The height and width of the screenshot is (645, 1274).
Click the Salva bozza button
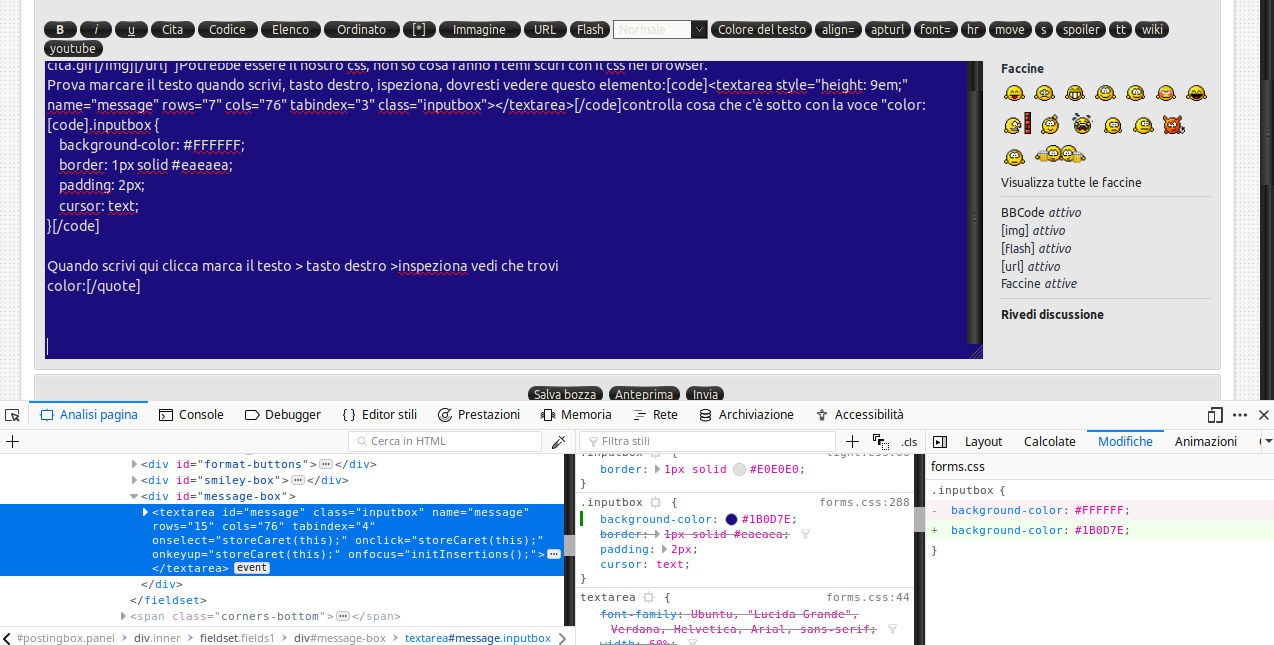point(565,394)
